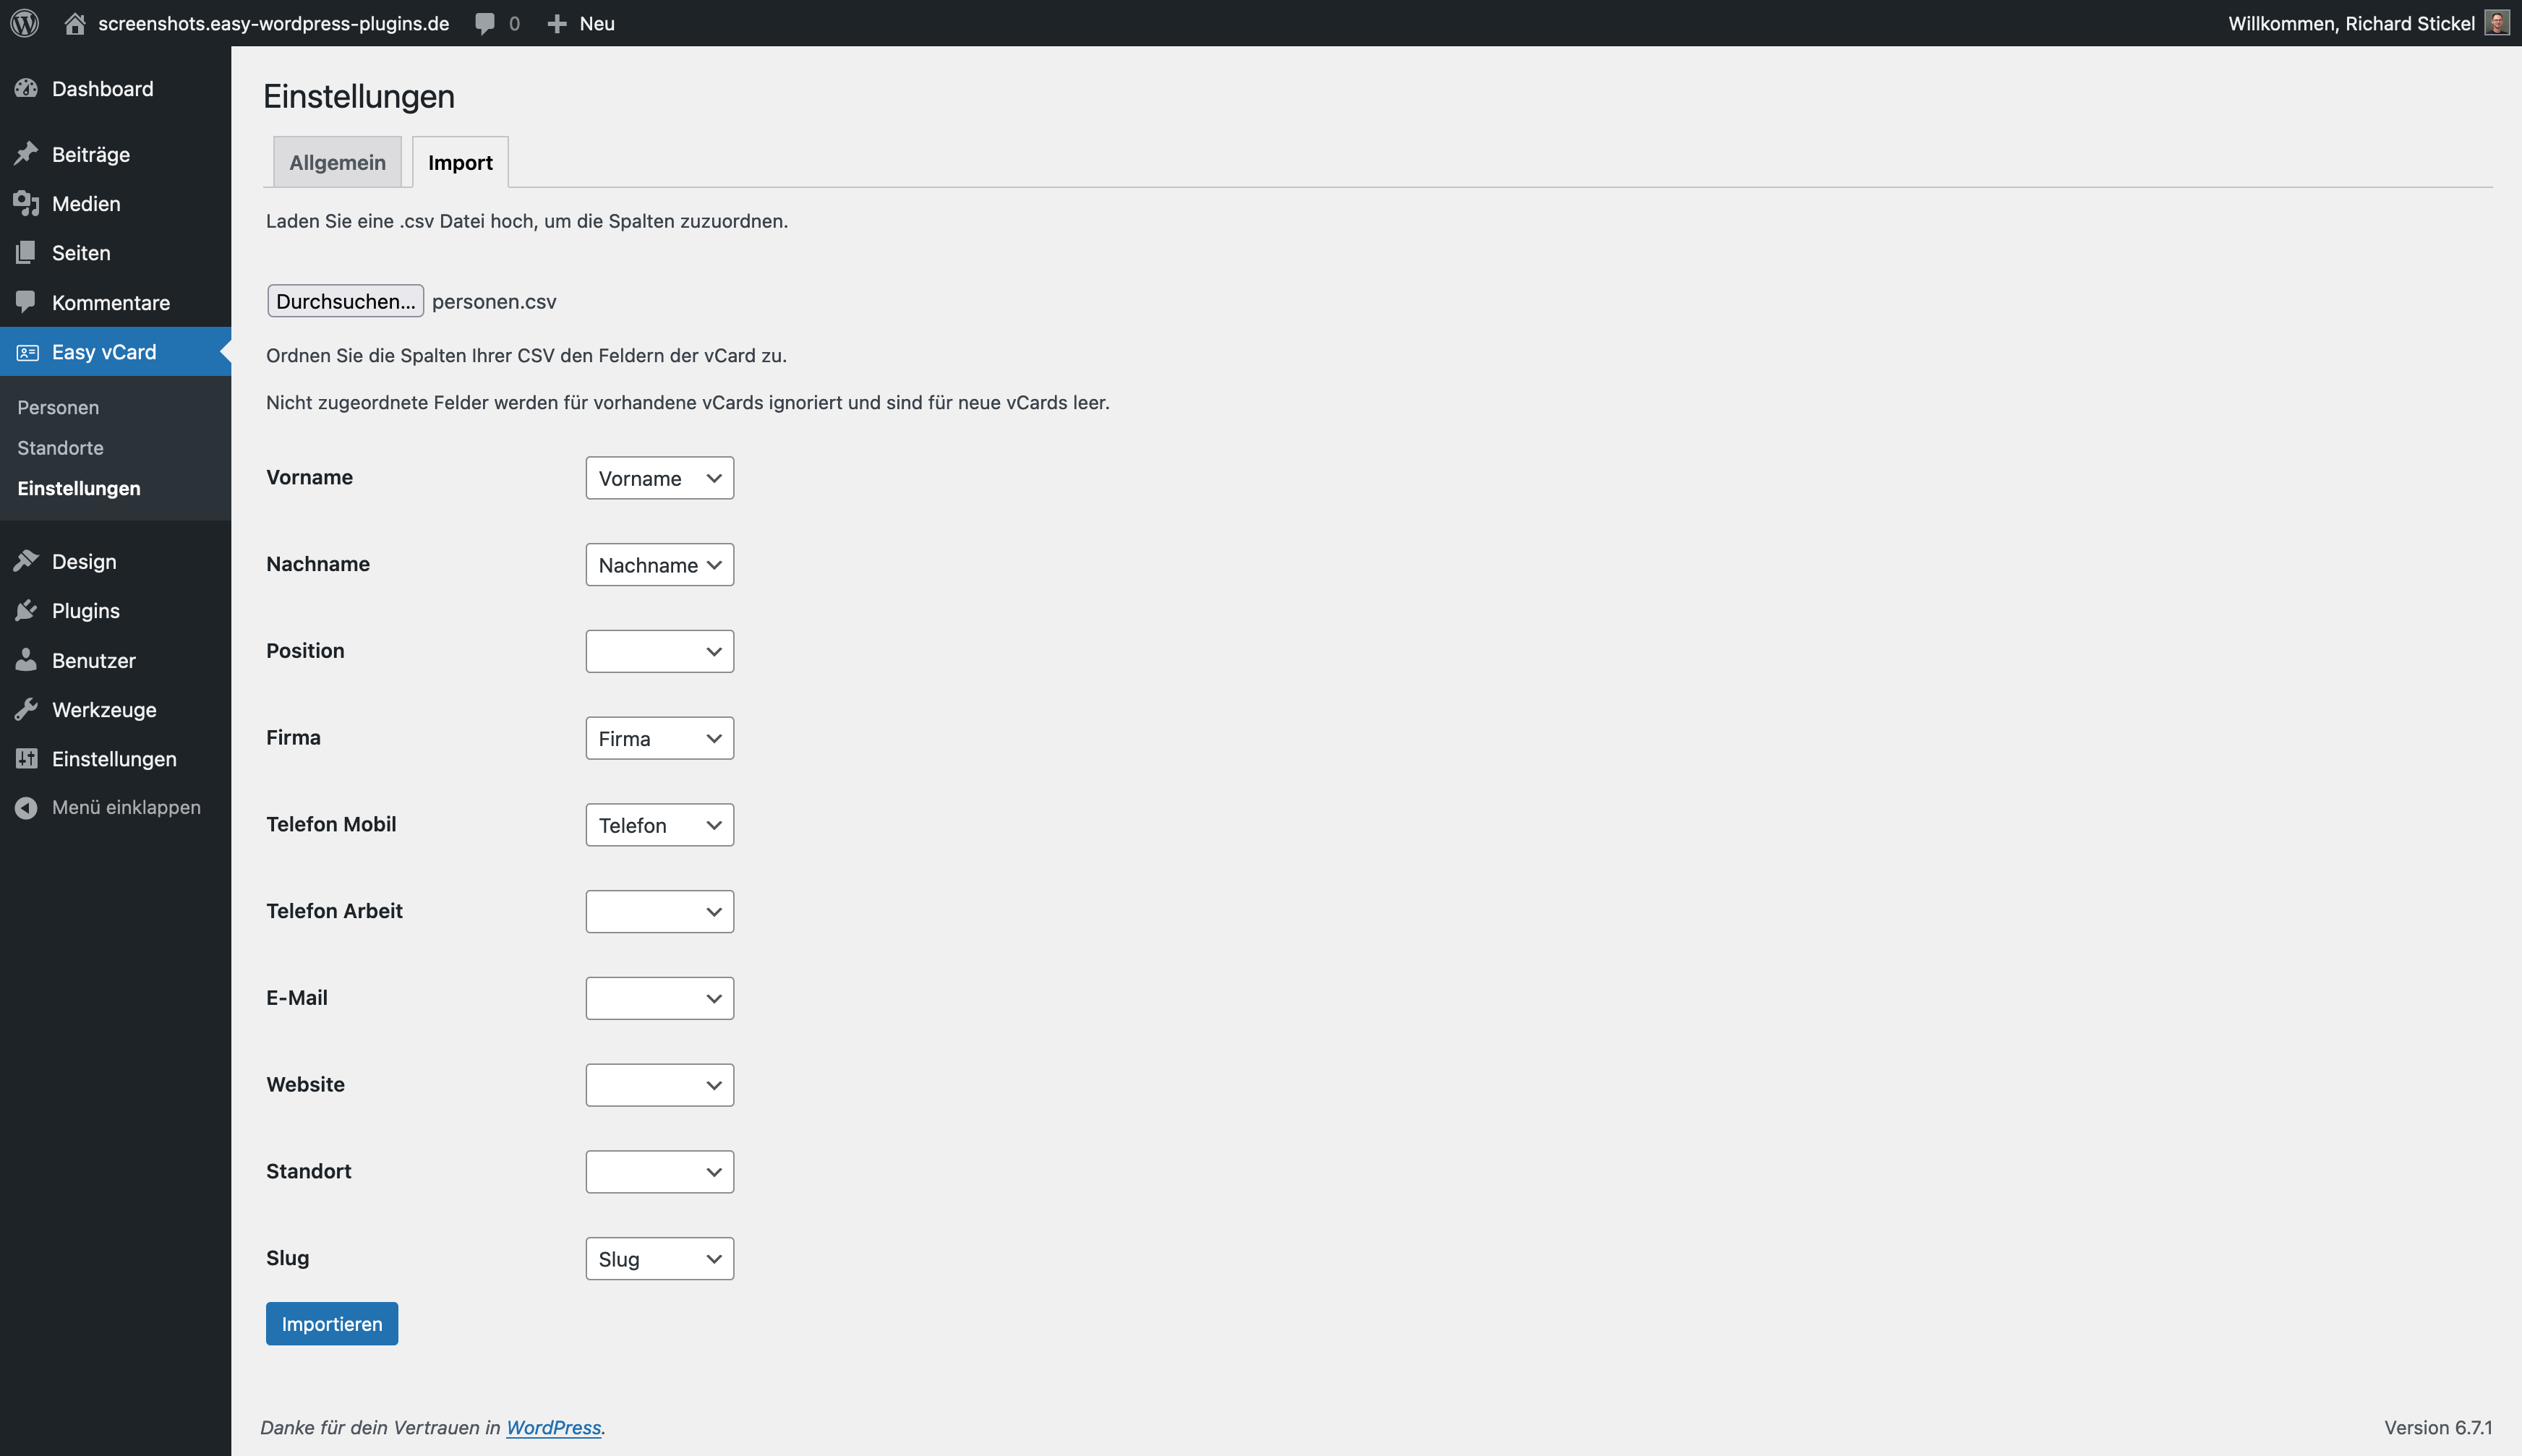Screen dimensions: 2522x1456
Task: Click the Einstellungen sliders icon in sidebar
Action: [x=27, y=759]
